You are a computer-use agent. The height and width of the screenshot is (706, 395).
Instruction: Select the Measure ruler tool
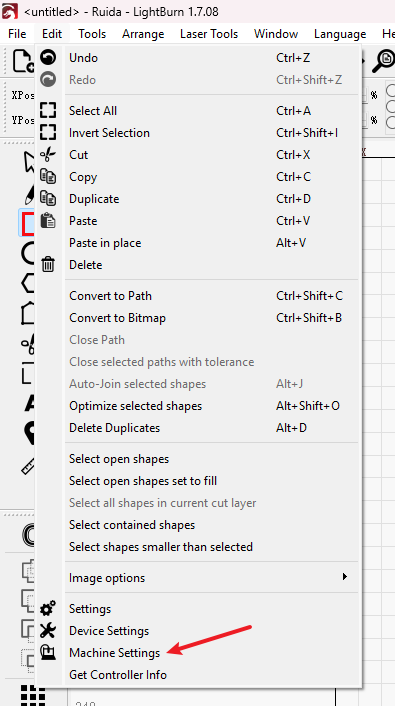tap(28, 466)
